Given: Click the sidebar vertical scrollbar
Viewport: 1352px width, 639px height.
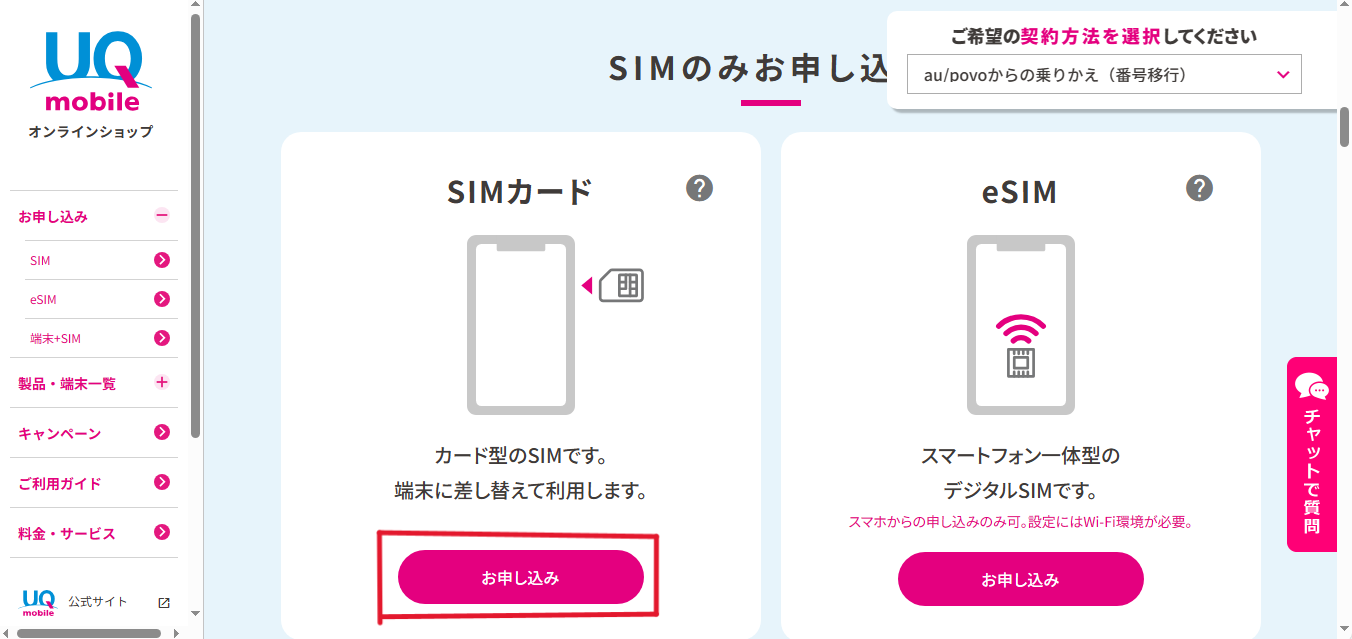Looking at the screenshot, I should click(x=196, y=226).
